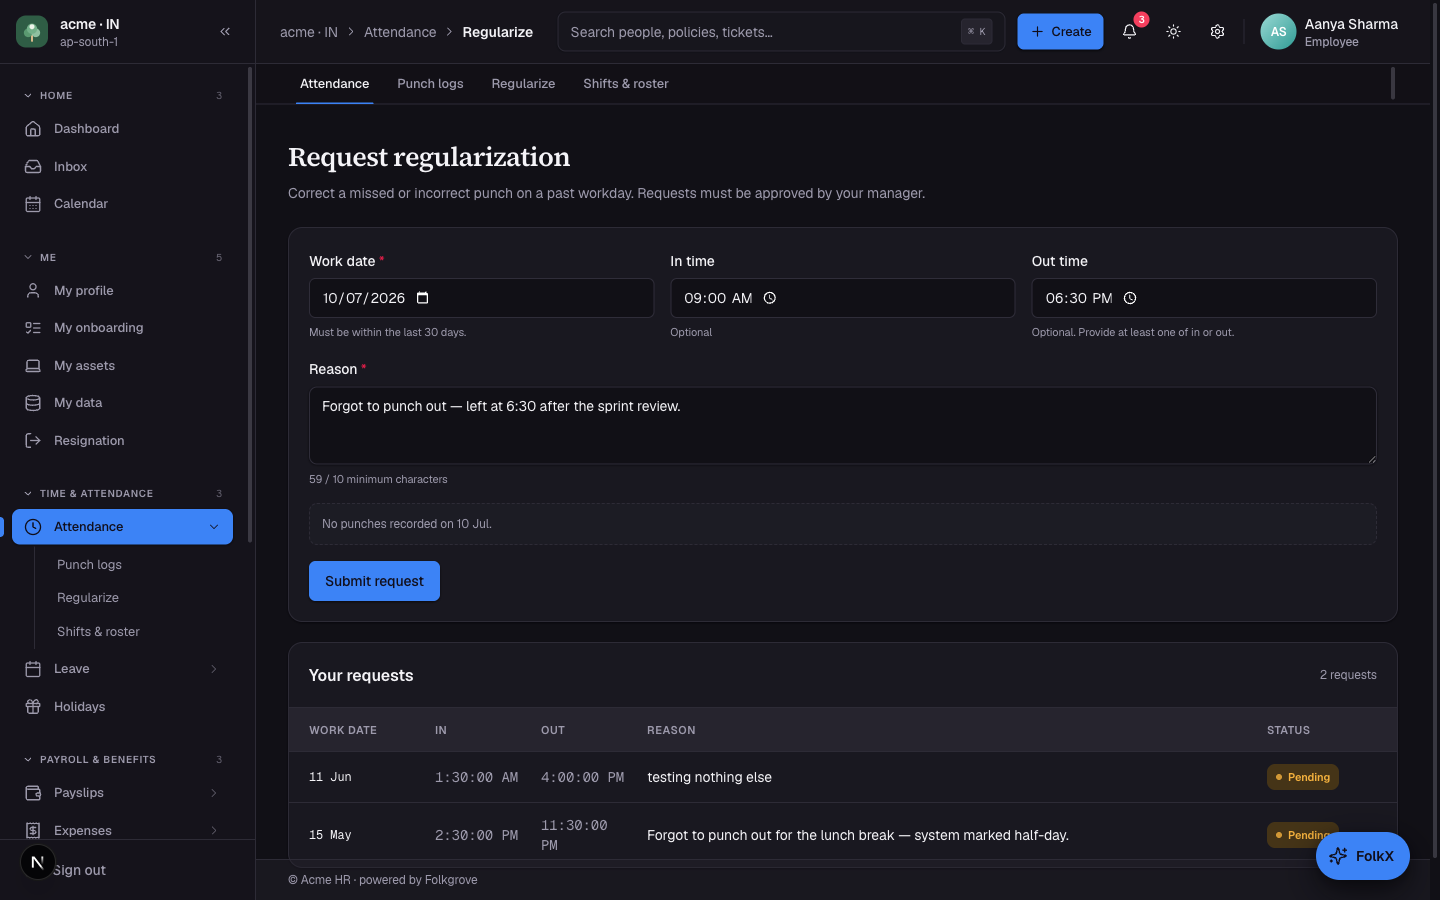Go to Attendance breadcrumb
1440x900 pixels.
pos(400,32)
